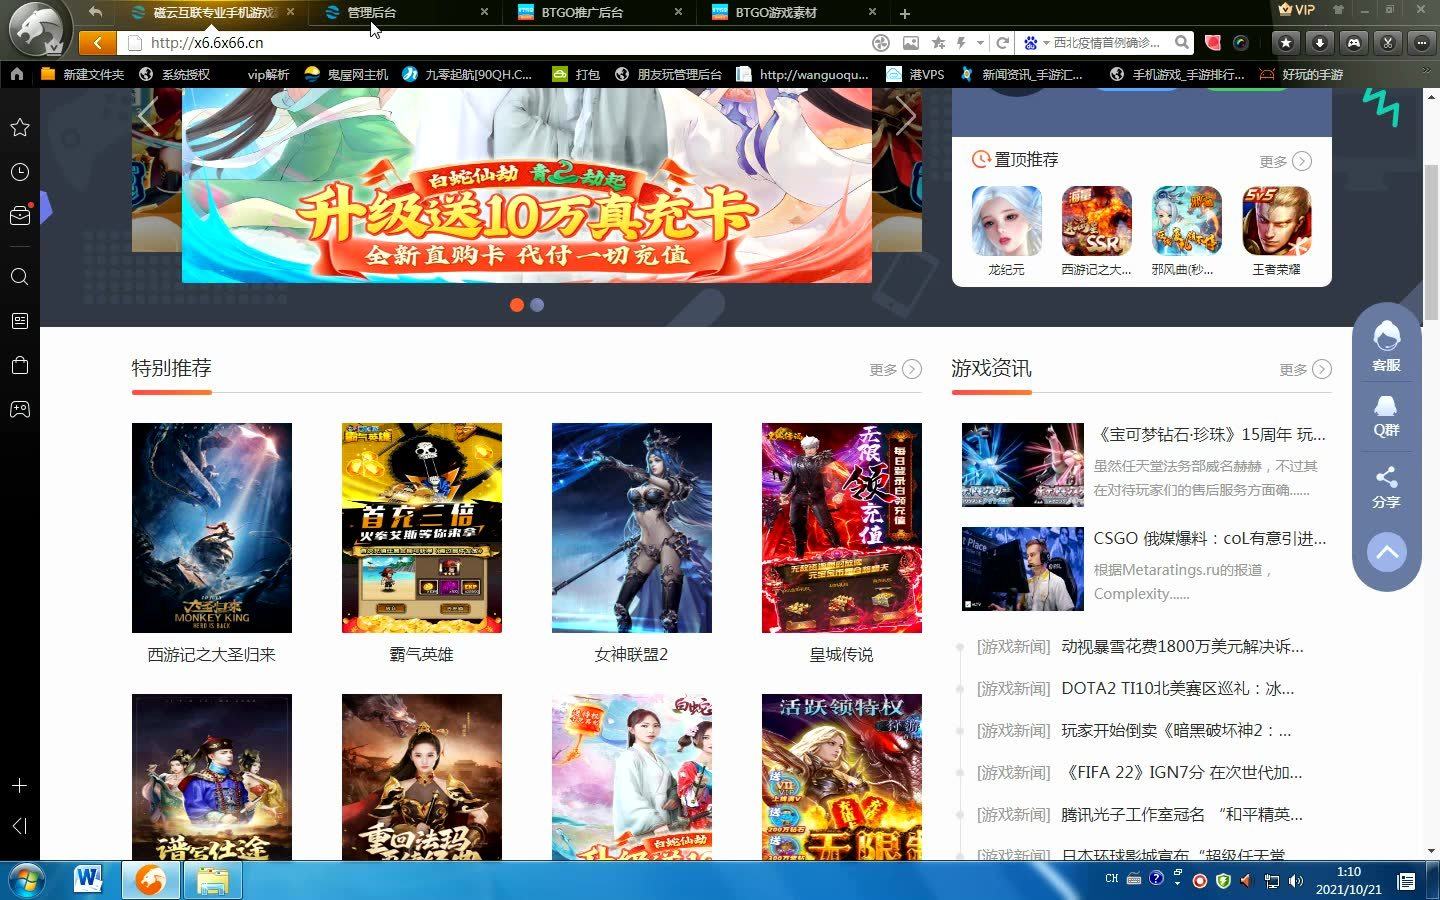The height and width of the screenshot is (900, 1440).
Task: Switch to the 管理后台 tab
Action: pos(372,12)
